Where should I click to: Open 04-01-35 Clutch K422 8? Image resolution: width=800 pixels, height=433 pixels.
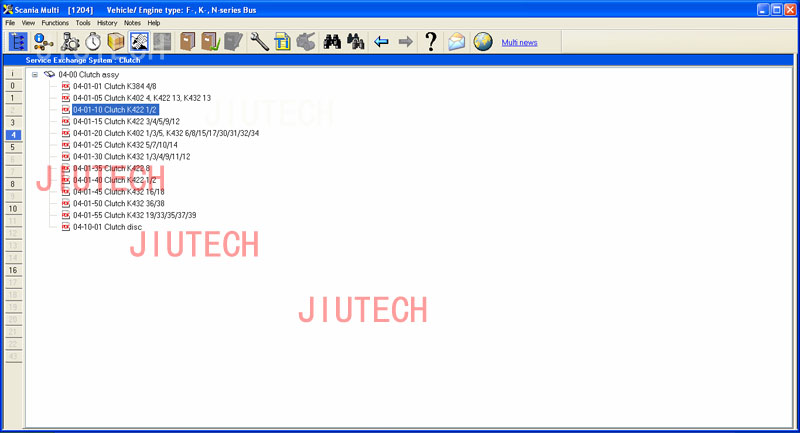coord(111,168)
